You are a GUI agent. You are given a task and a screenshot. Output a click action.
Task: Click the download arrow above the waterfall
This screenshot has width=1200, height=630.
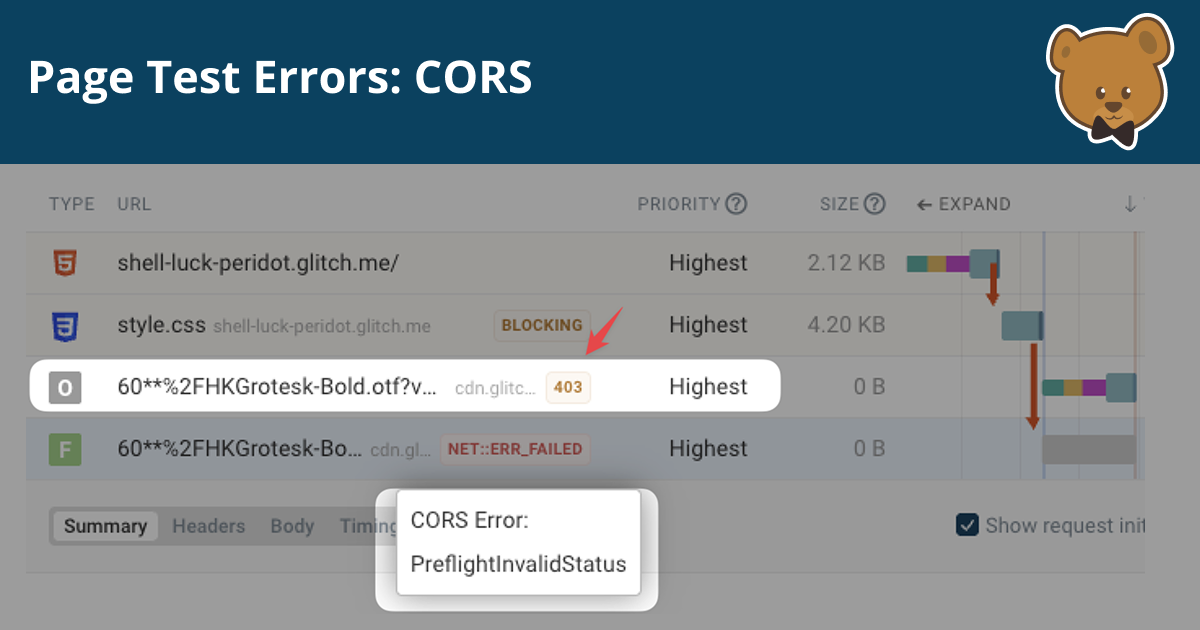pos(1130,203)
